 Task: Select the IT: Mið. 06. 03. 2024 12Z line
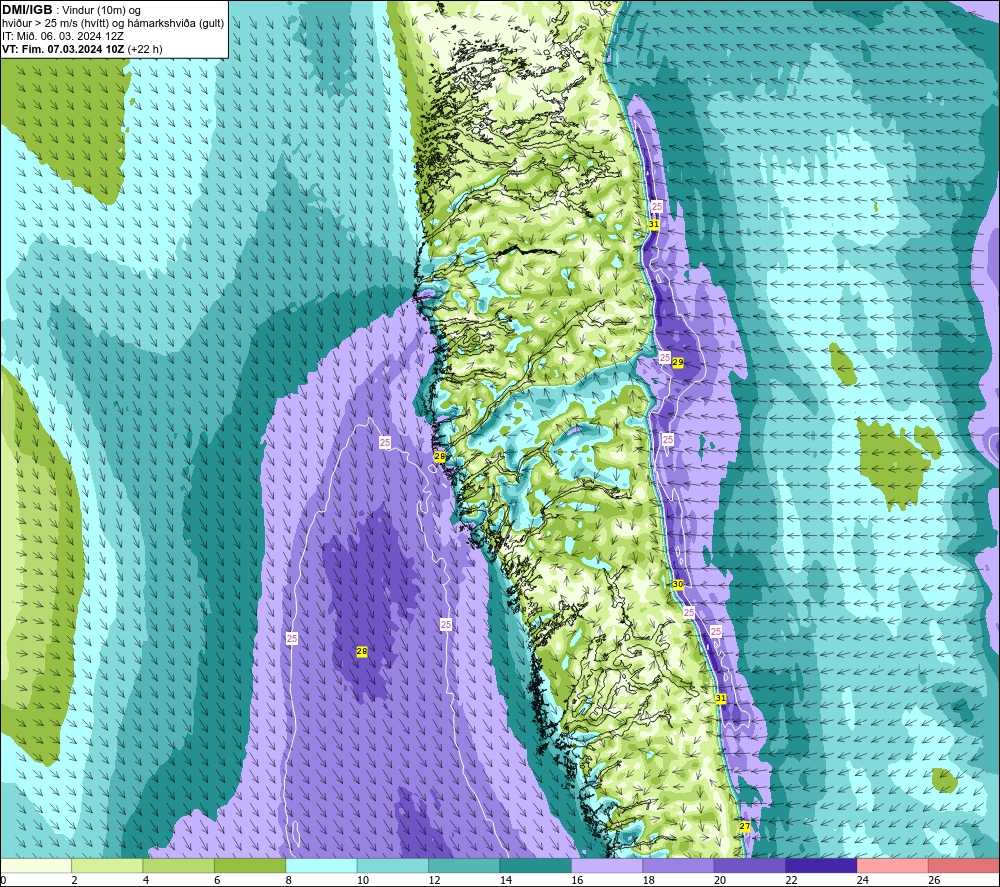click(x=62, y=36)
